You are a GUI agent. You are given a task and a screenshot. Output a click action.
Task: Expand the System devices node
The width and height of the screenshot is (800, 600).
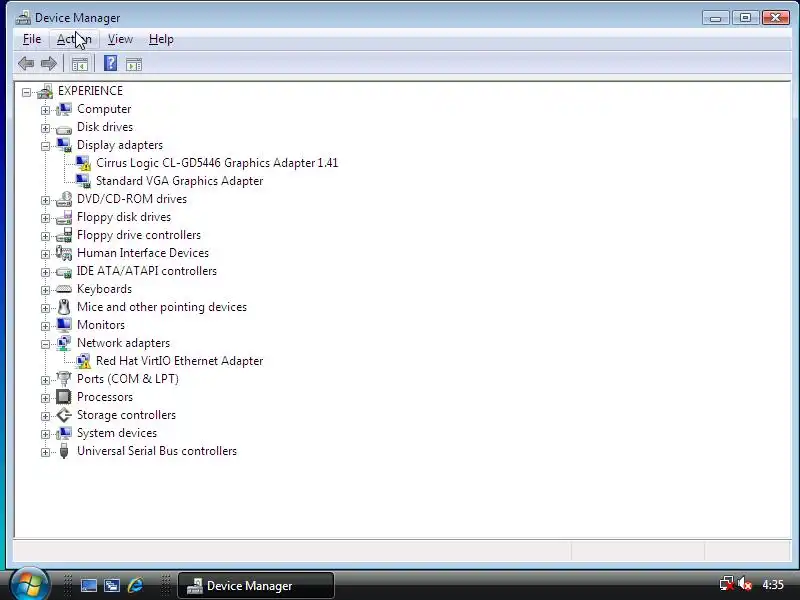point(45,434)
